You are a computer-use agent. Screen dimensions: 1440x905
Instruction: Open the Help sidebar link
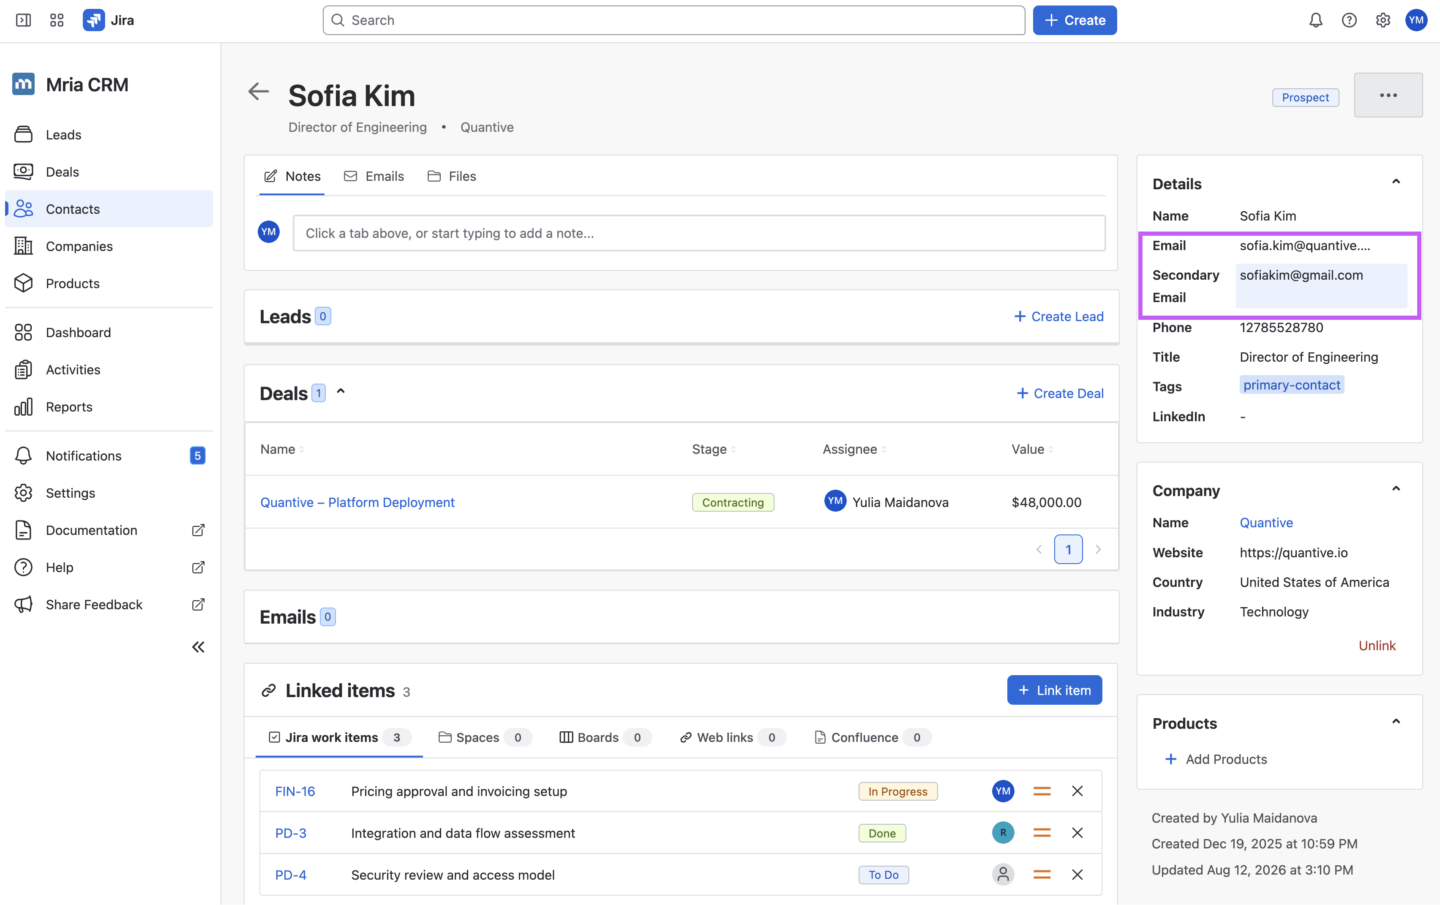pos(109,567)
